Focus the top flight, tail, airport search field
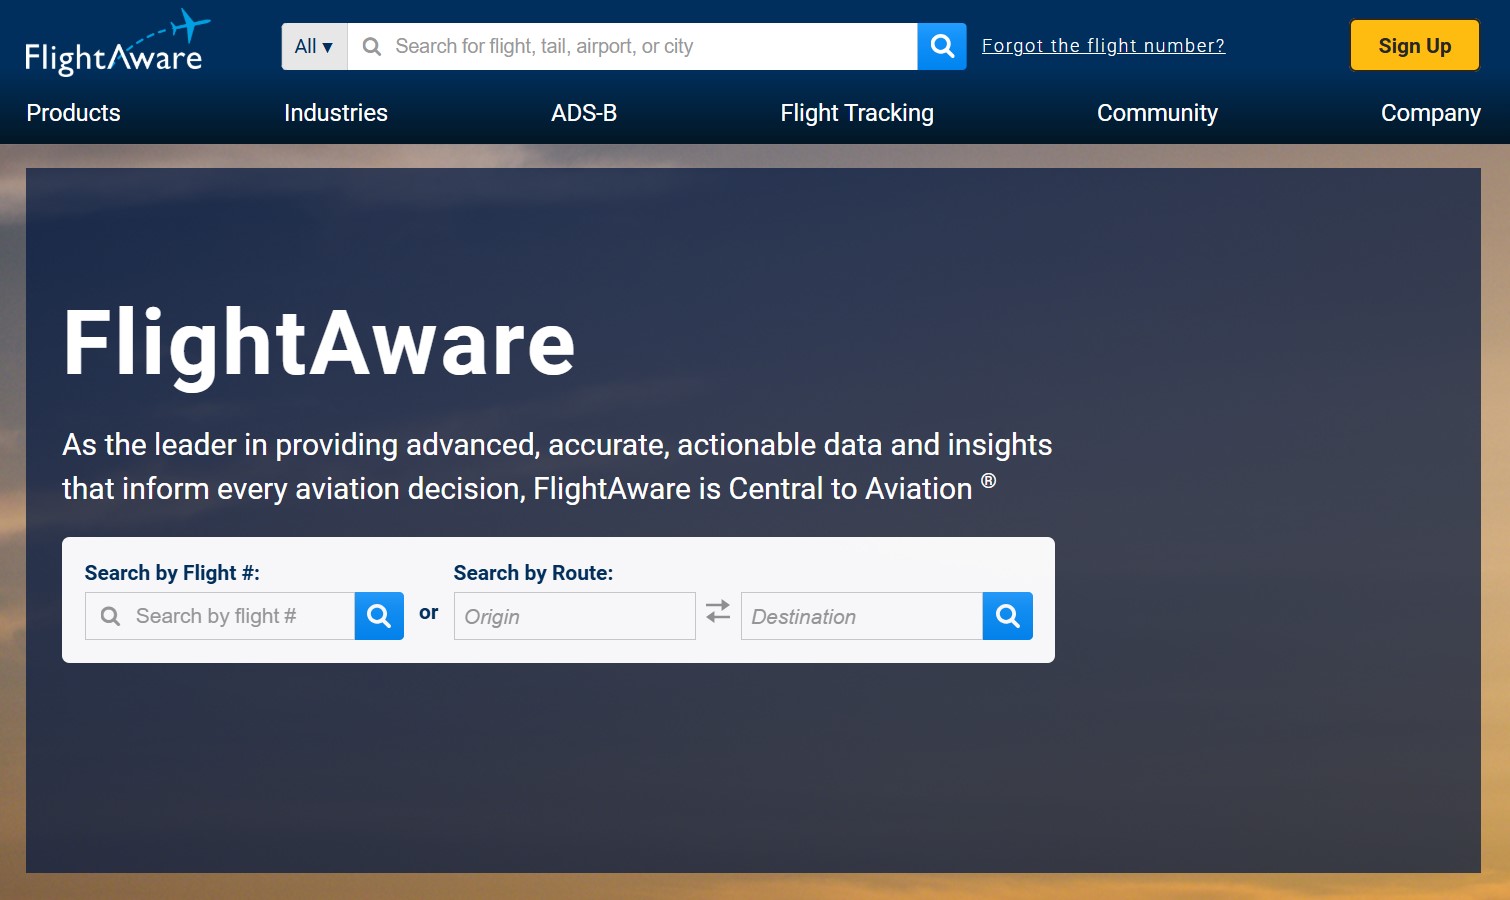The height and width of the screenshot is (900, 1510). (x=632, y=46)
